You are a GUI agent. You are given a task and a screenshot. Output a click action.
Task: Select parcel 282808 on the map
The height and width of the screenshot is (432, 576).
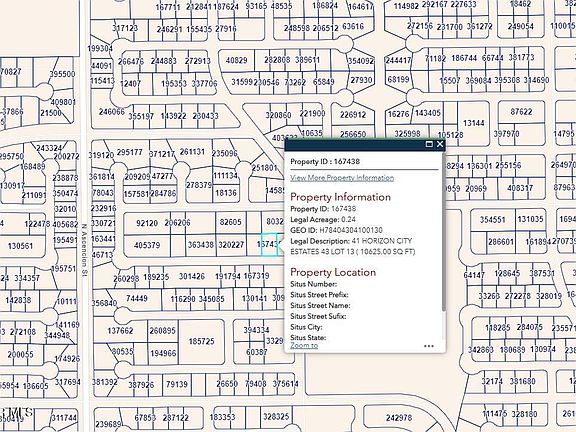click(x=277, y=60)
